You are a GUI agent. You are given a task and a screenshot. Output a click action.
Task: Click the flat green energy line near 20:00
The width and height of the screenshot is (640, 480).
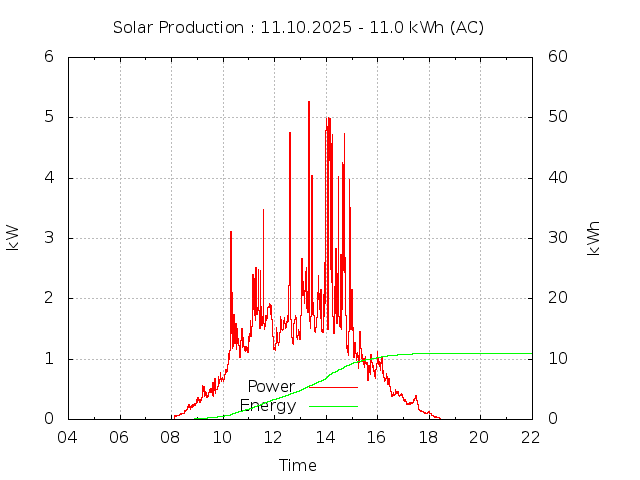pos(480,353)
